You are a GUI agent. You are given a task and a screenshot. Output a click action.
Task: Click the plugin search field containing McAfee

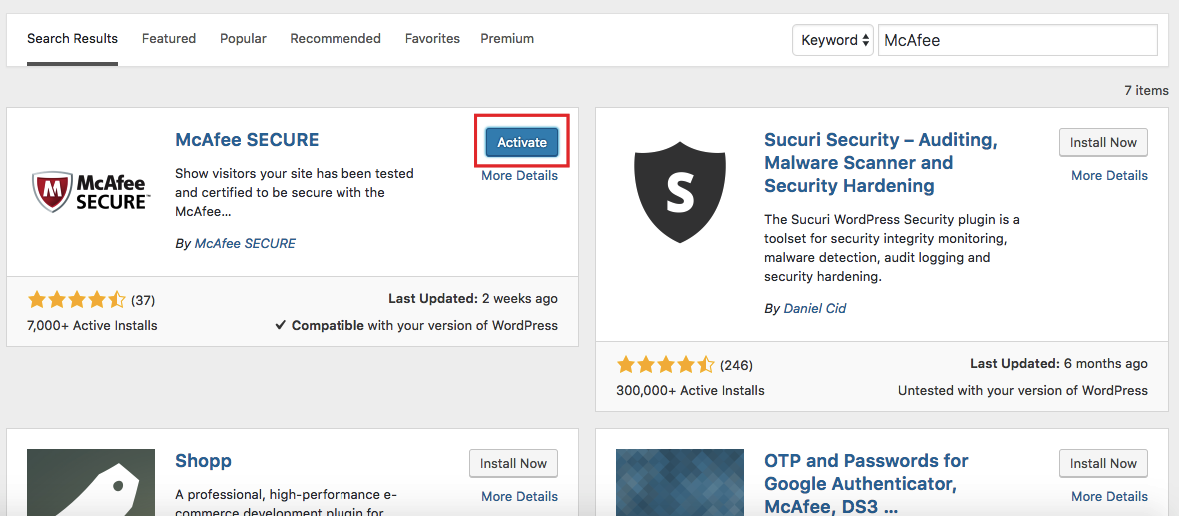pyautogui.click(x=1017, y=40)
